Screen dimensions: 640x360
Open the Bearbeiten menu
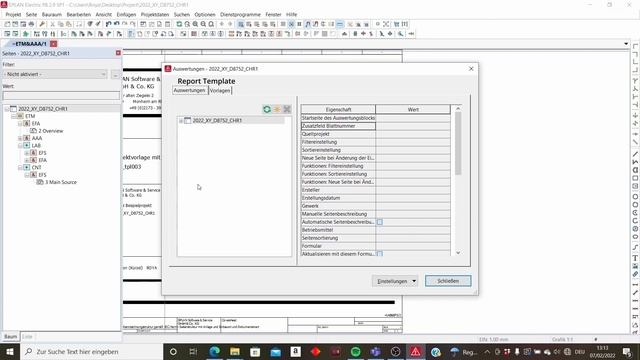(78, 14)
